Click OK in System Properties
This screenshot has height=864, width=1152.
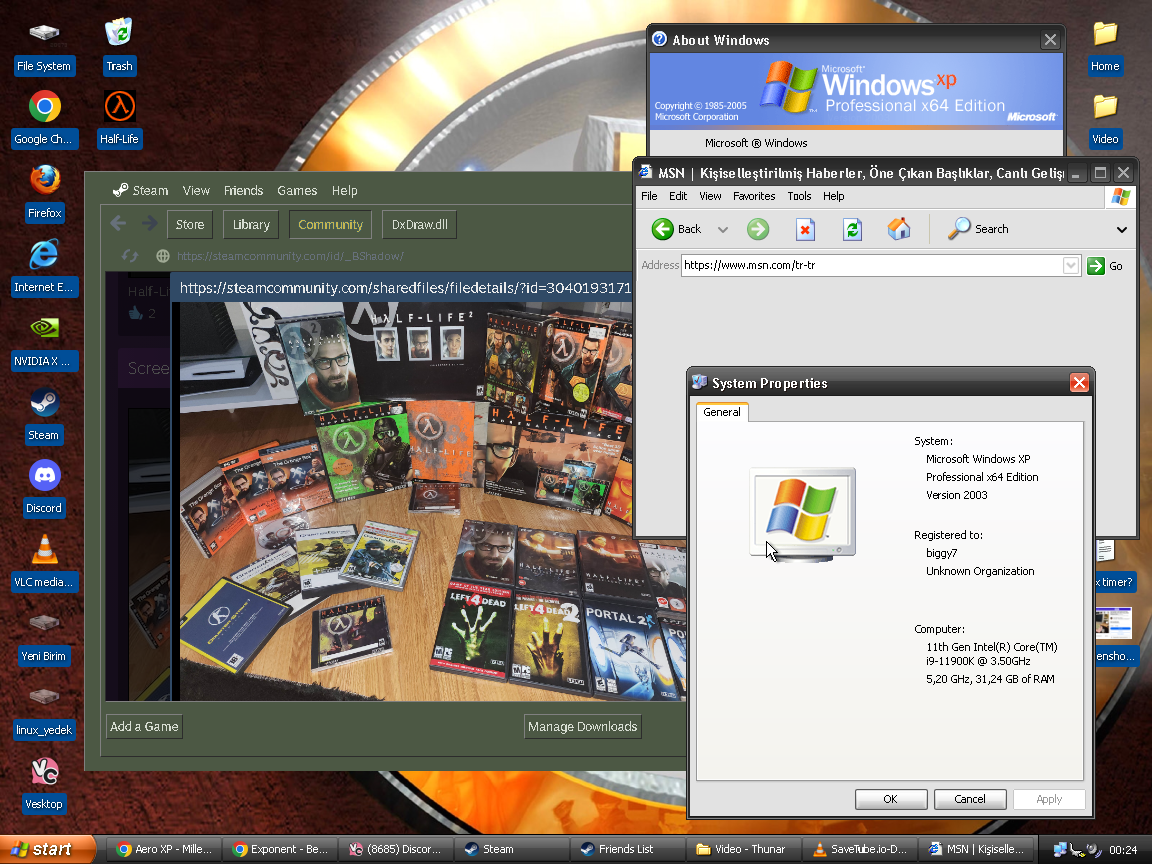[x=890, y=799]
